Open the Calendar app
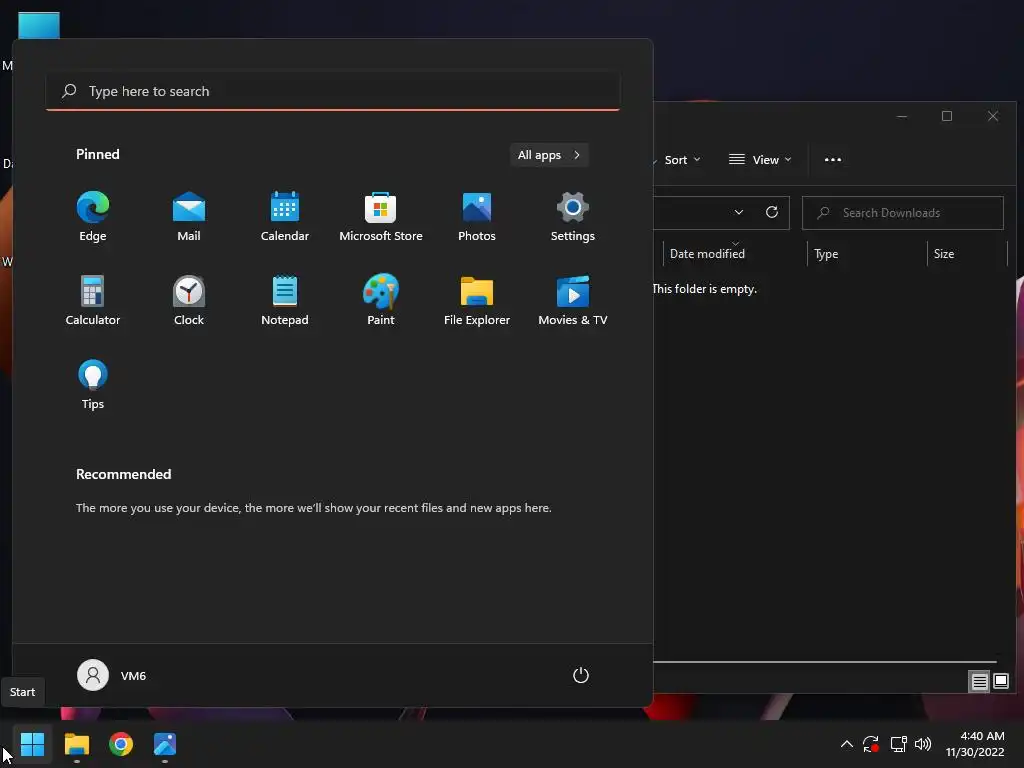Screen dimensions: 1024x768 pyautogui.click(x=285, y=217)
